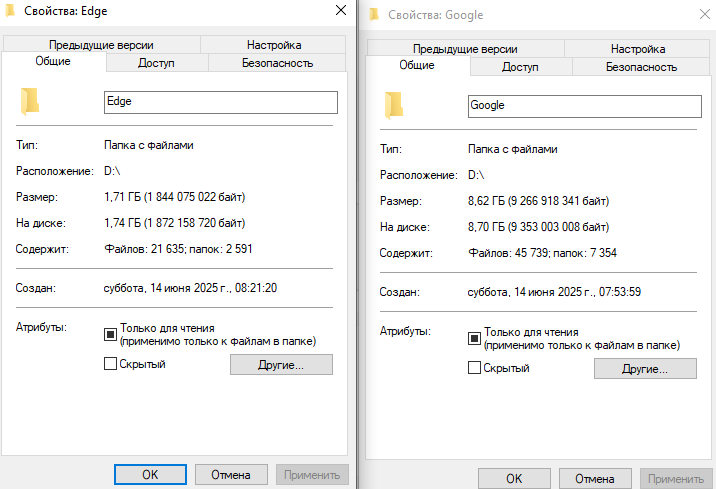Select the Настройка tab in Google properties
Viewport: 716px width, 489px height.
[x=638, y=49]
